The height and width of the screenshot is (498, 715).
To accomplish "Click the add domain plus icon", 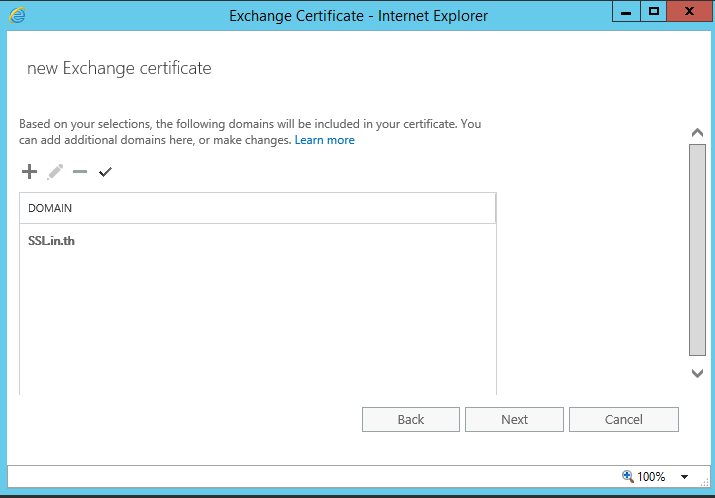I will (29, 172).
